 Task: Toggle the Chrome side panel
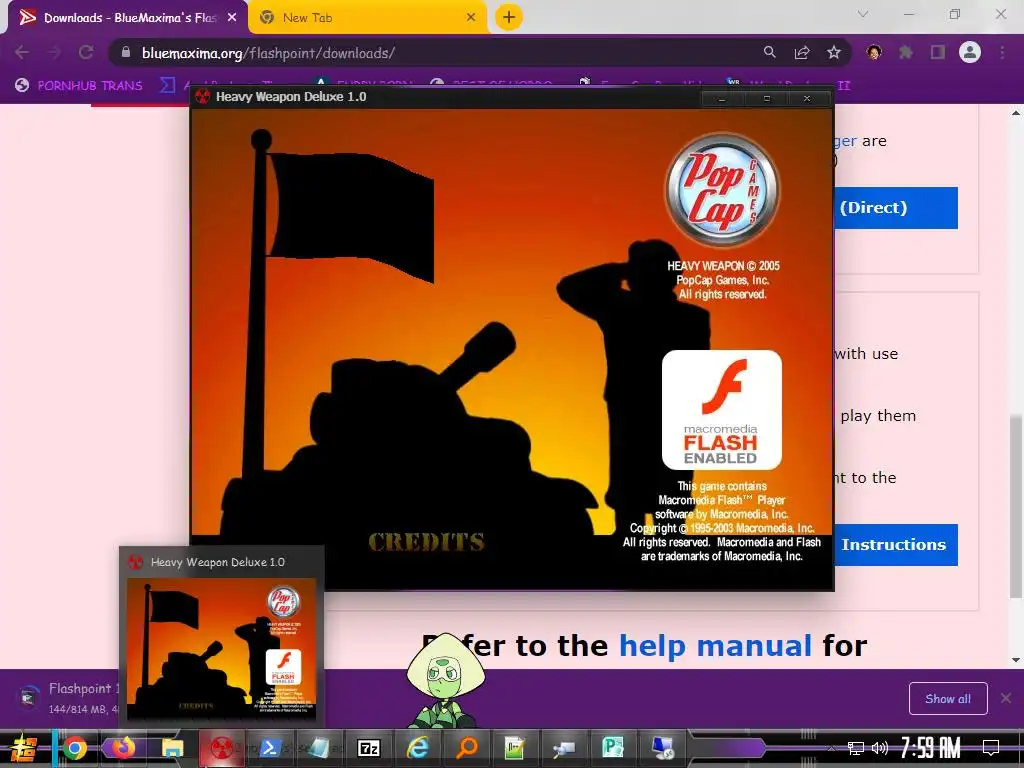pos(938,52)
